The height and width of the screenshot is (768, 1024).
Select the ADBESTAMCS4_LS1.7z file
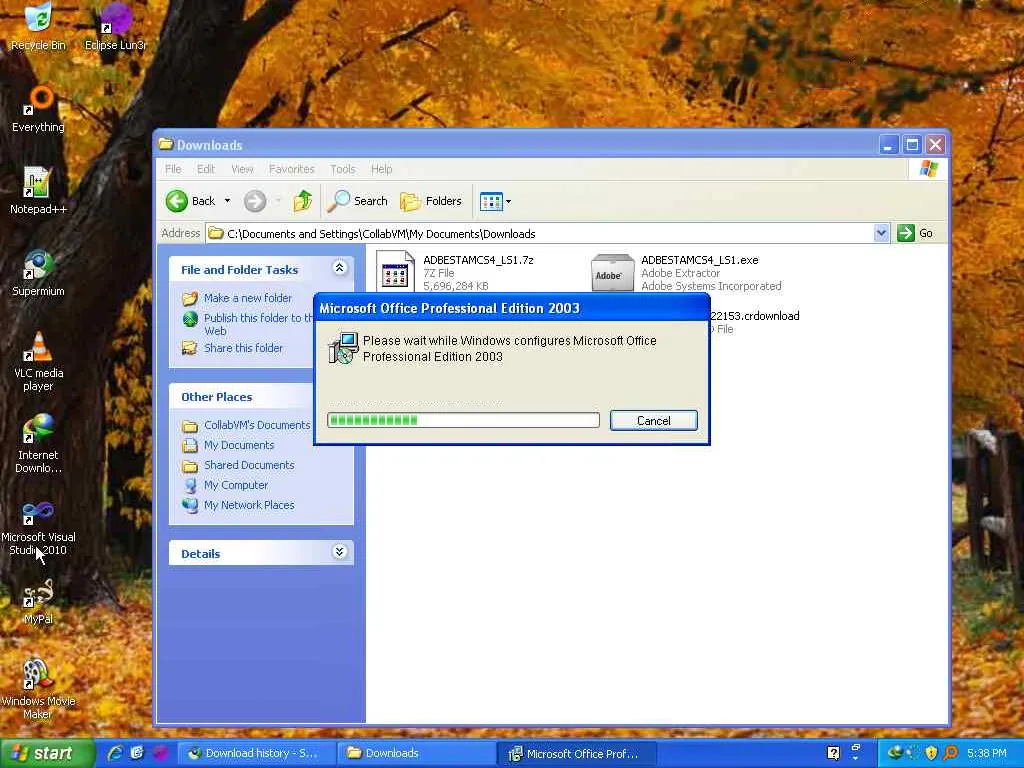pos(456,272)
